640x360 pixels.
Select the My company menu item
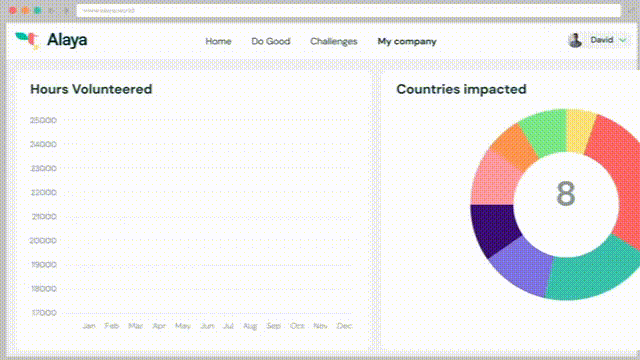[407, 42]
